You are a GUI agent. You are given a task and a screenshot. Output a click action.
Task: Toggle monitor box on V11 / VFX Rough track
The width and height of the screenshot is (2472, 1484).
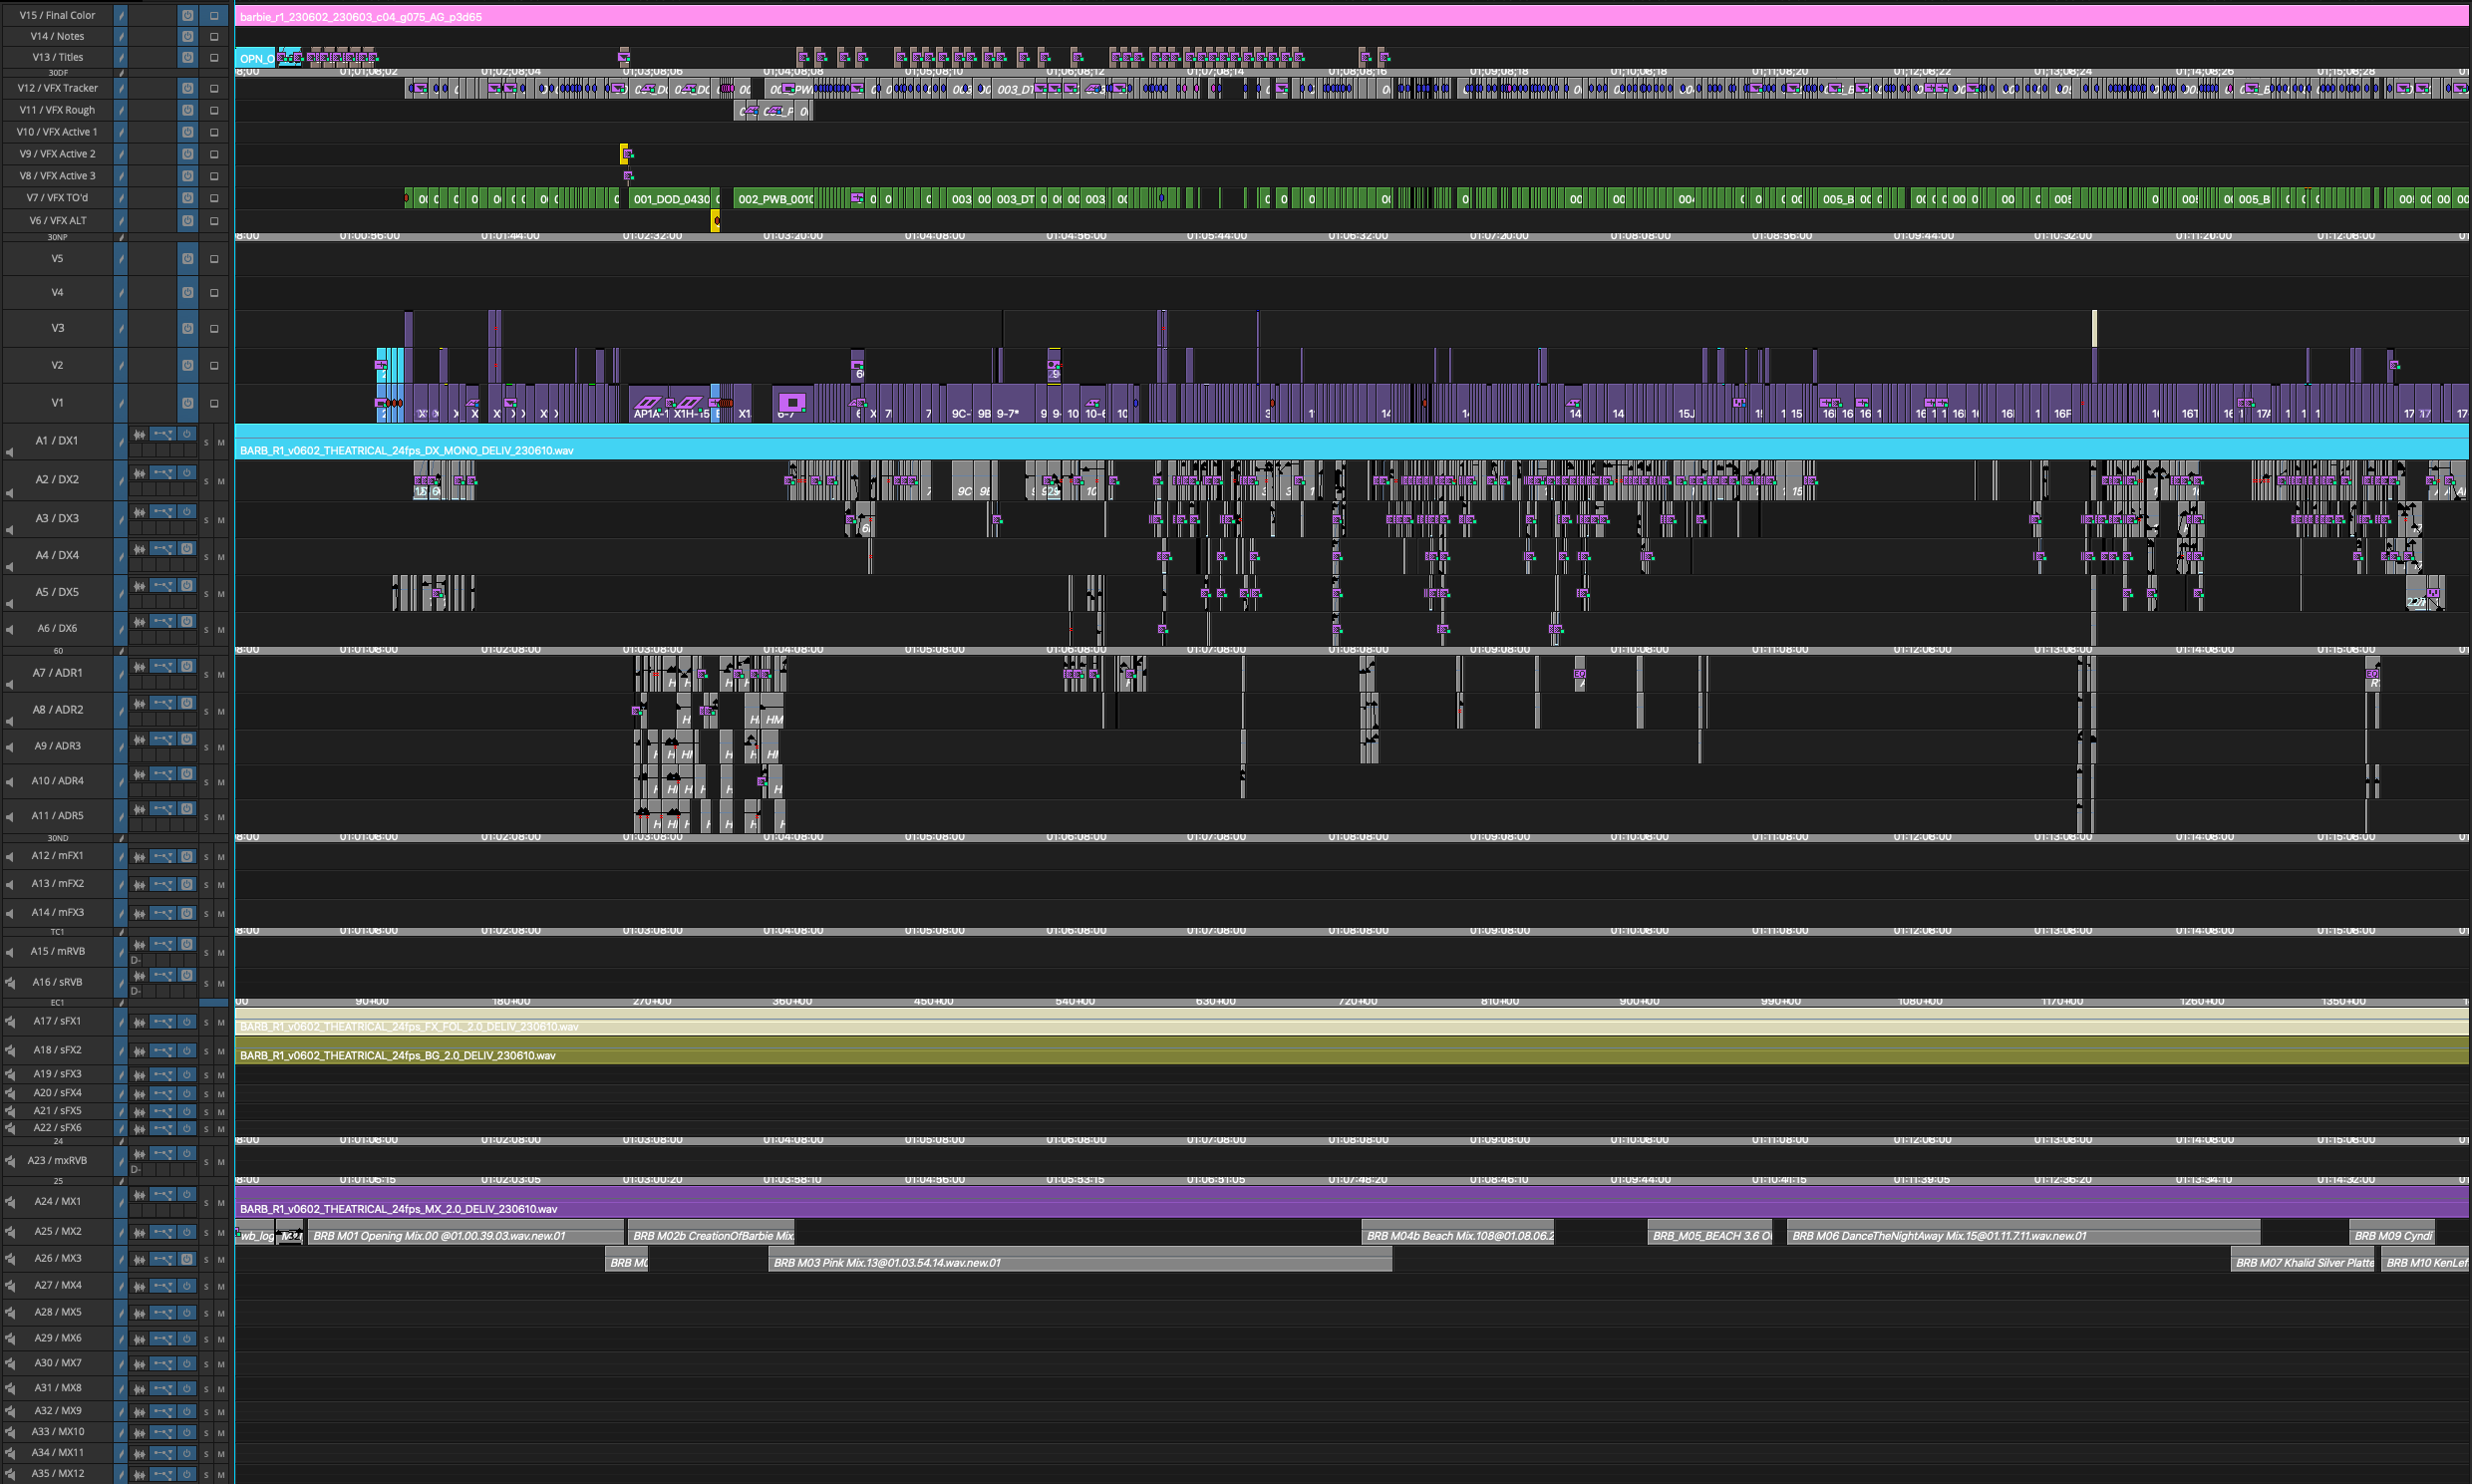tap(214, 110)
